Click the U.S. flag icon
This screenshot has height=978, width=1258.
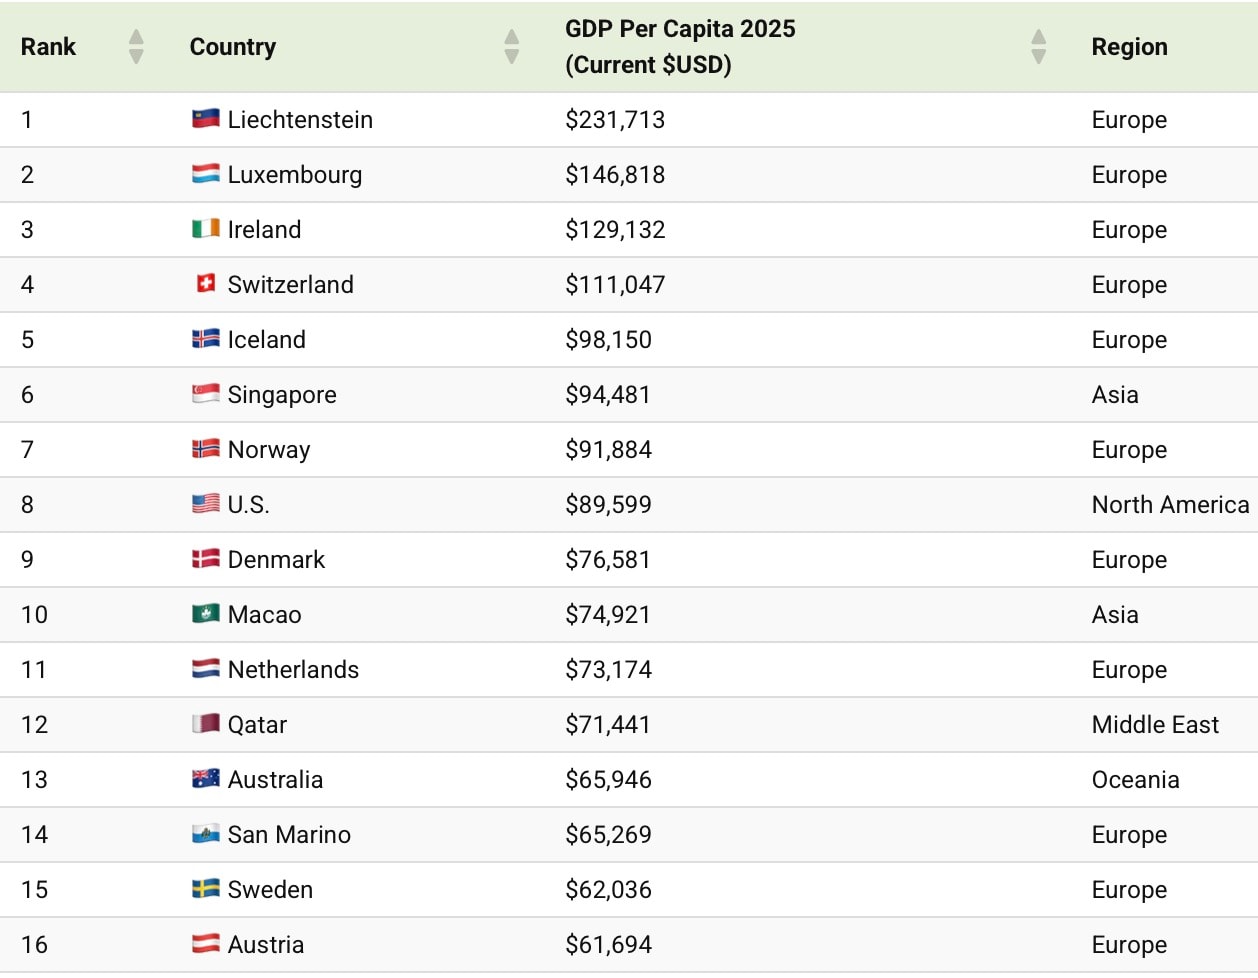[x=205, y=504]
